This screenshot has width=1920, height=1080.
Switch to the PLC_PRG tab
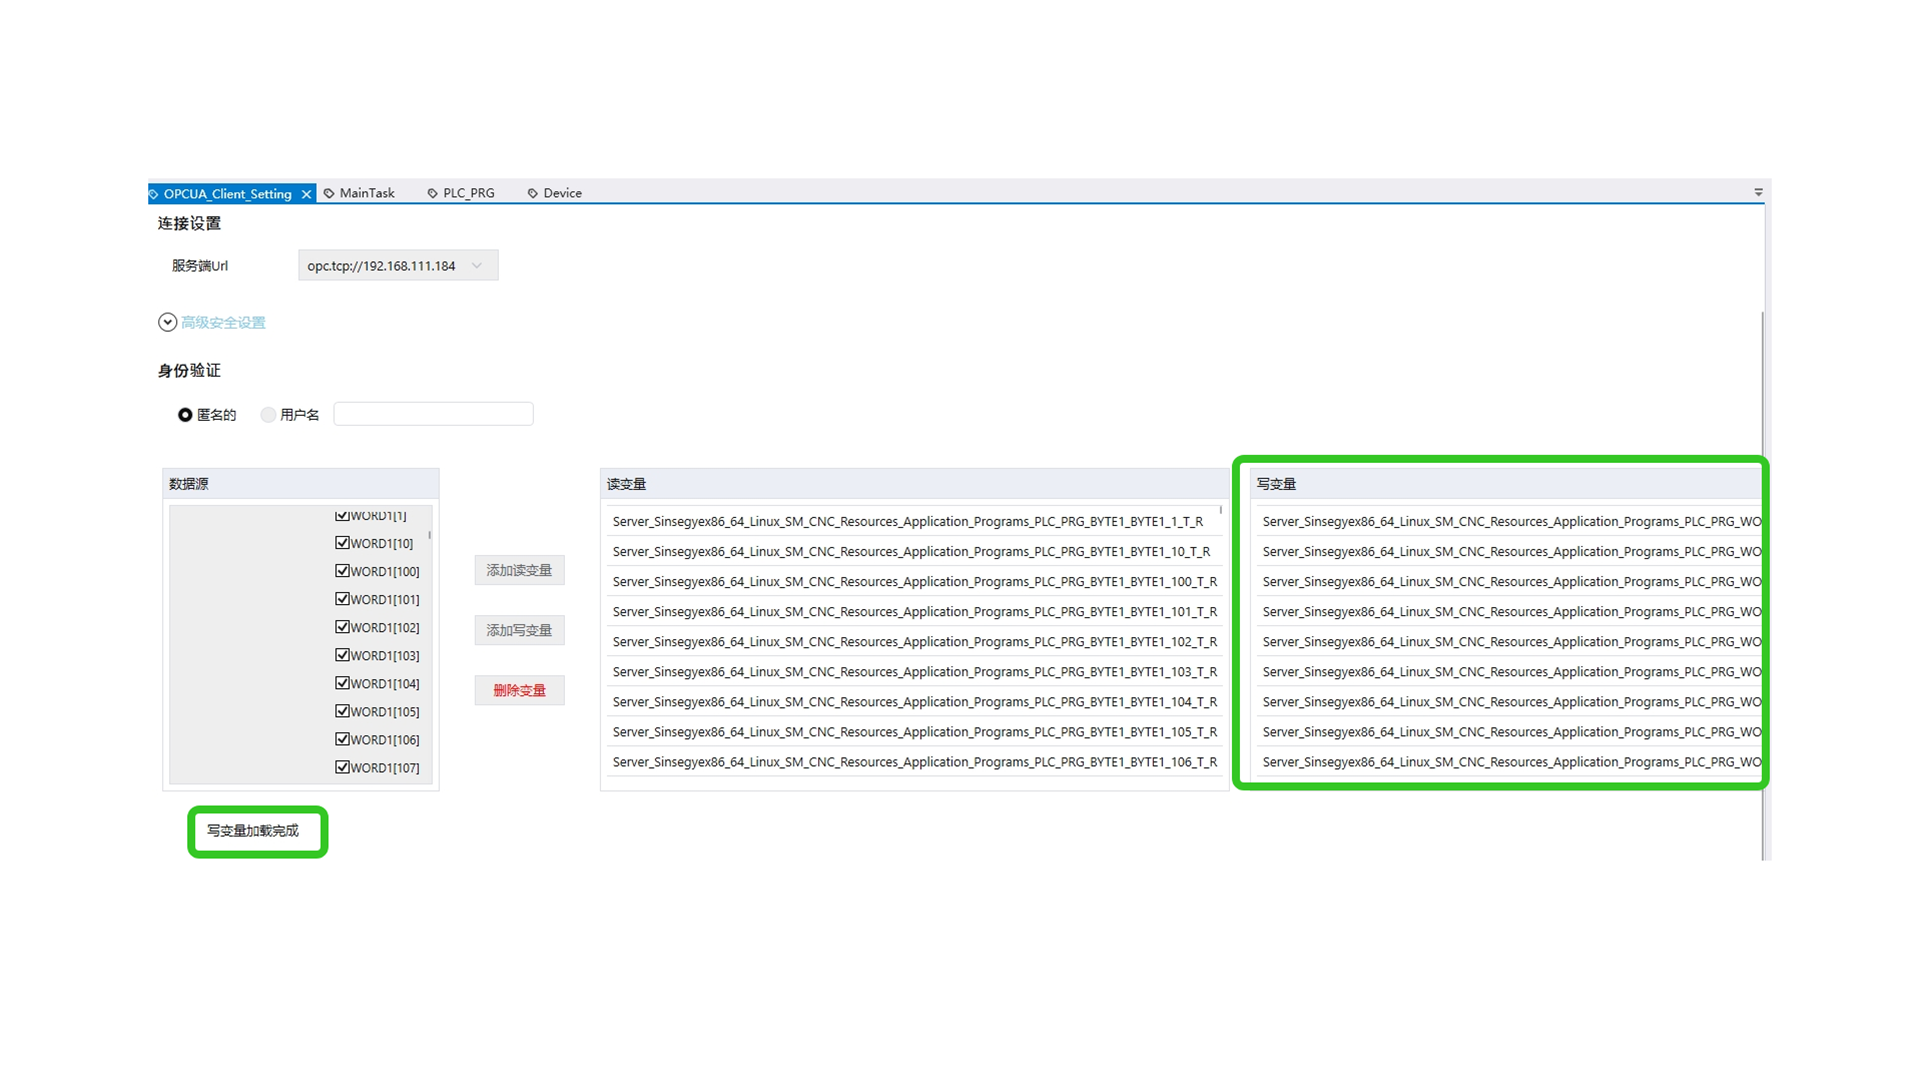468,193
